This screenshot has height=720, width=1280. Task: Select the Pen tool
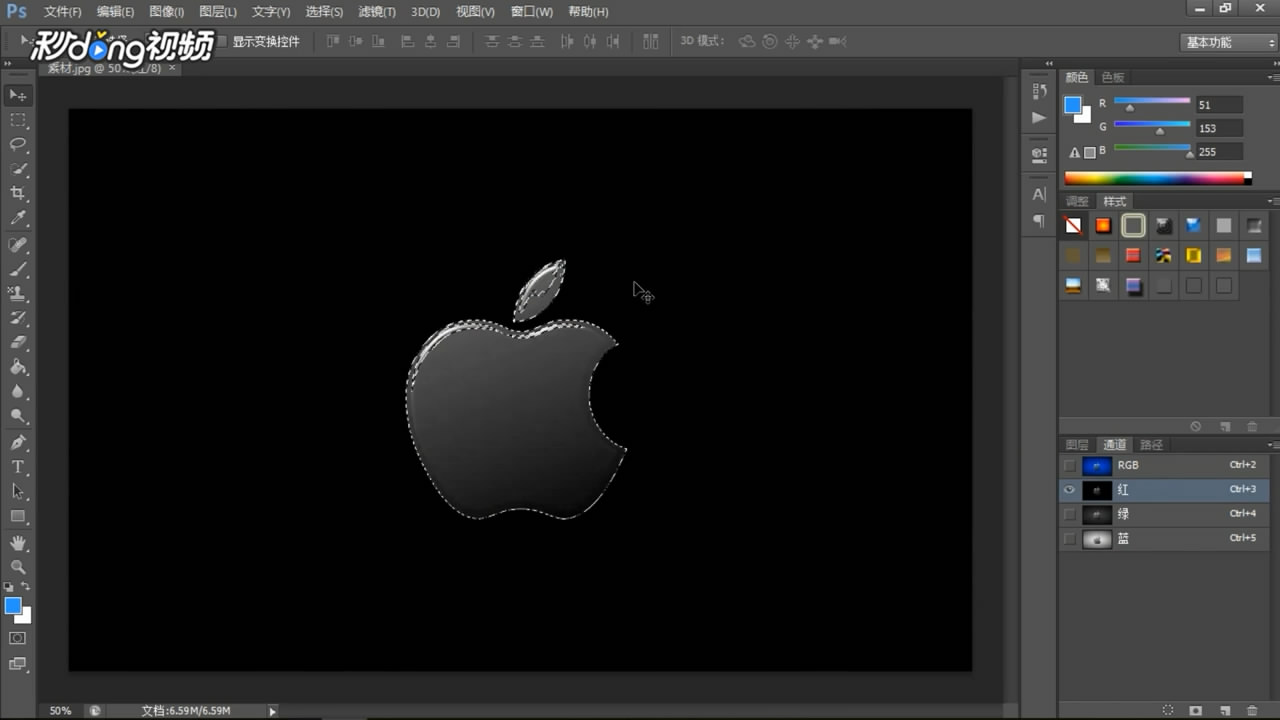(18, 443)
